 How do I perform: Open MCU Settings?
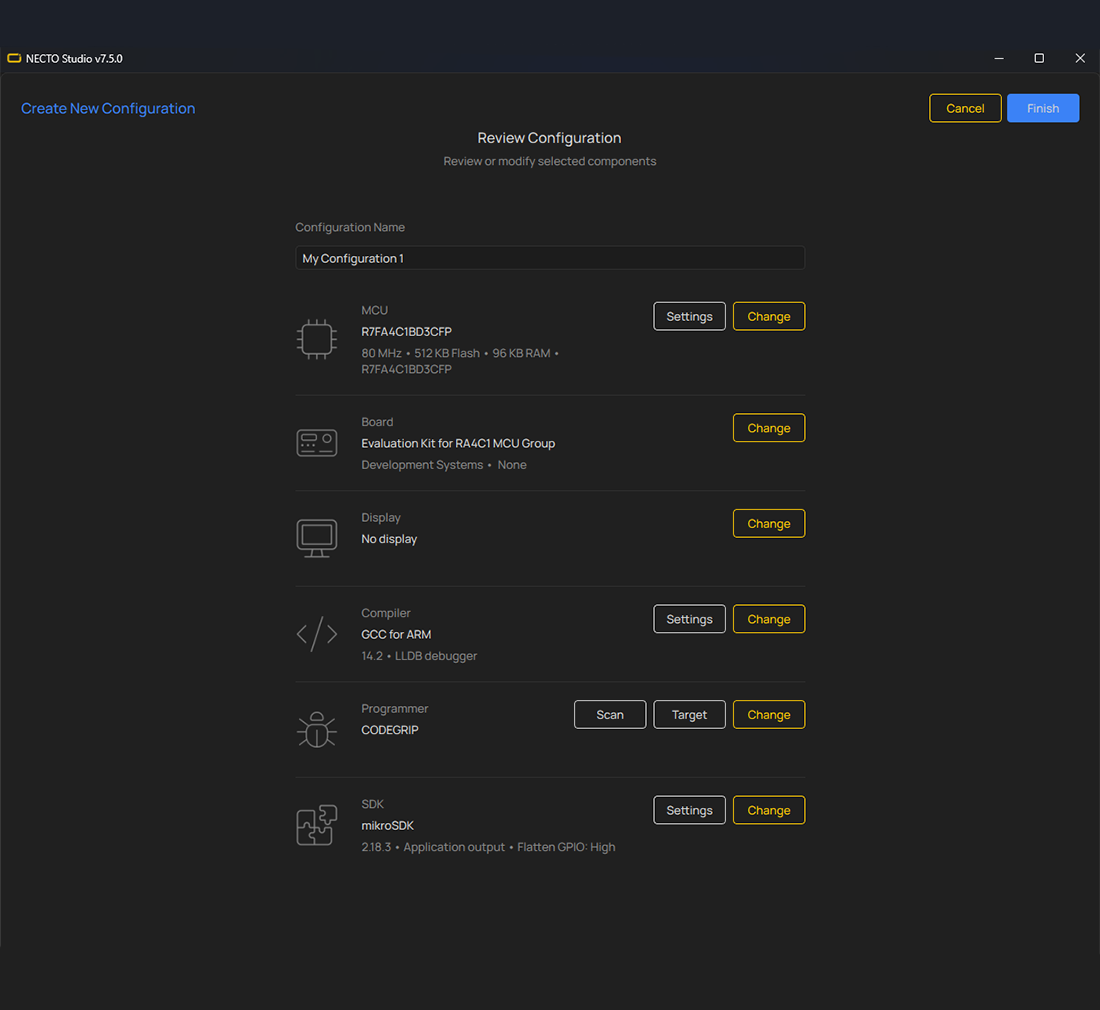pos(689,316)
